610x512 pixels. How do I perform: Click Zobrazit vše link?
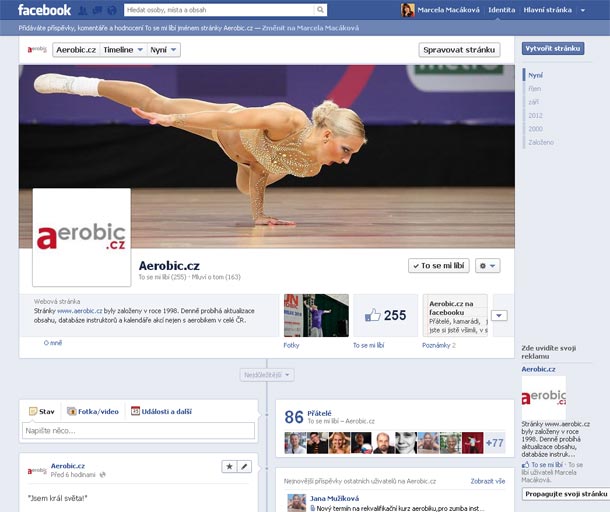pos(488,481)
